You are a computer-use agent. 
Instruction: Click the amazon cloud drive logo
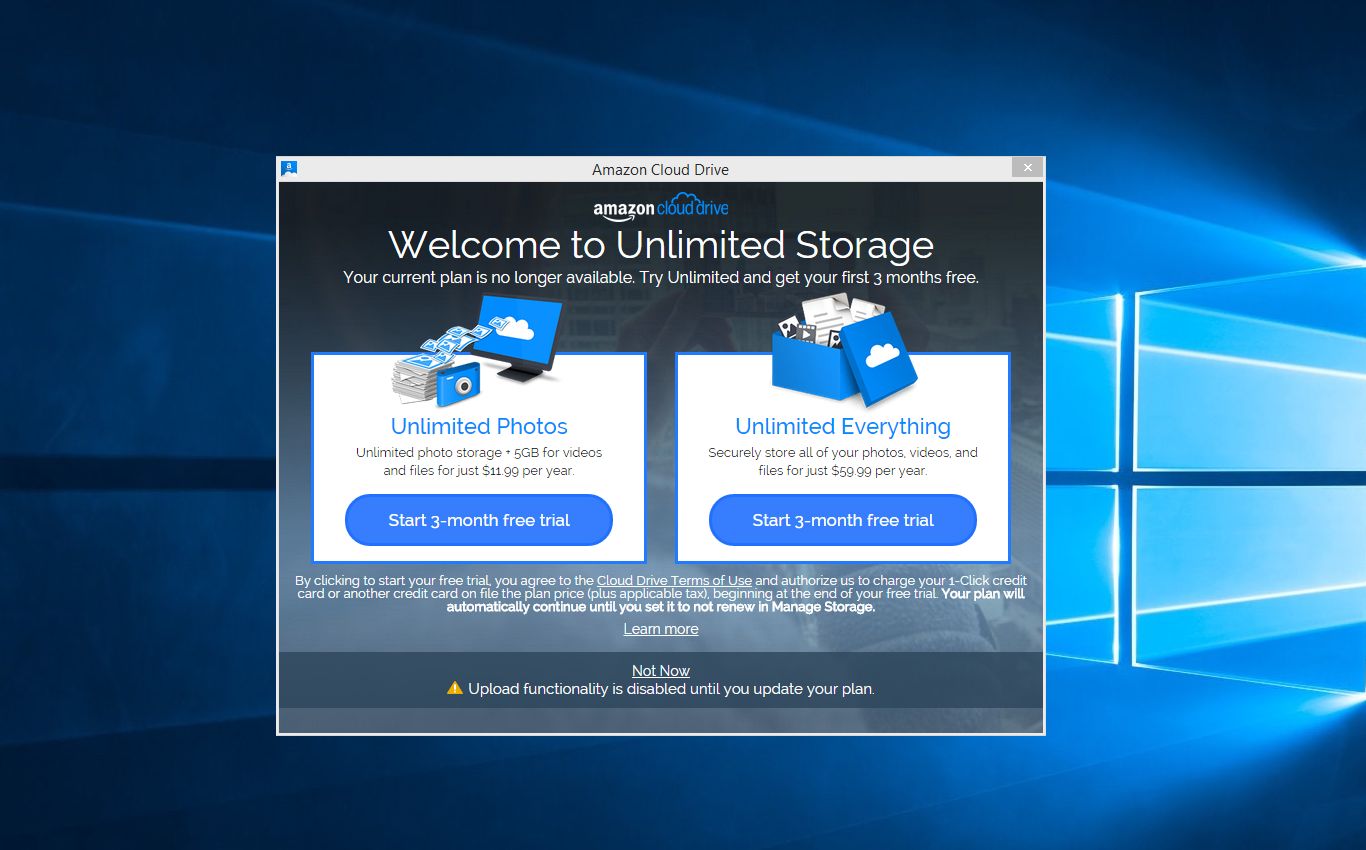(661, 207)
